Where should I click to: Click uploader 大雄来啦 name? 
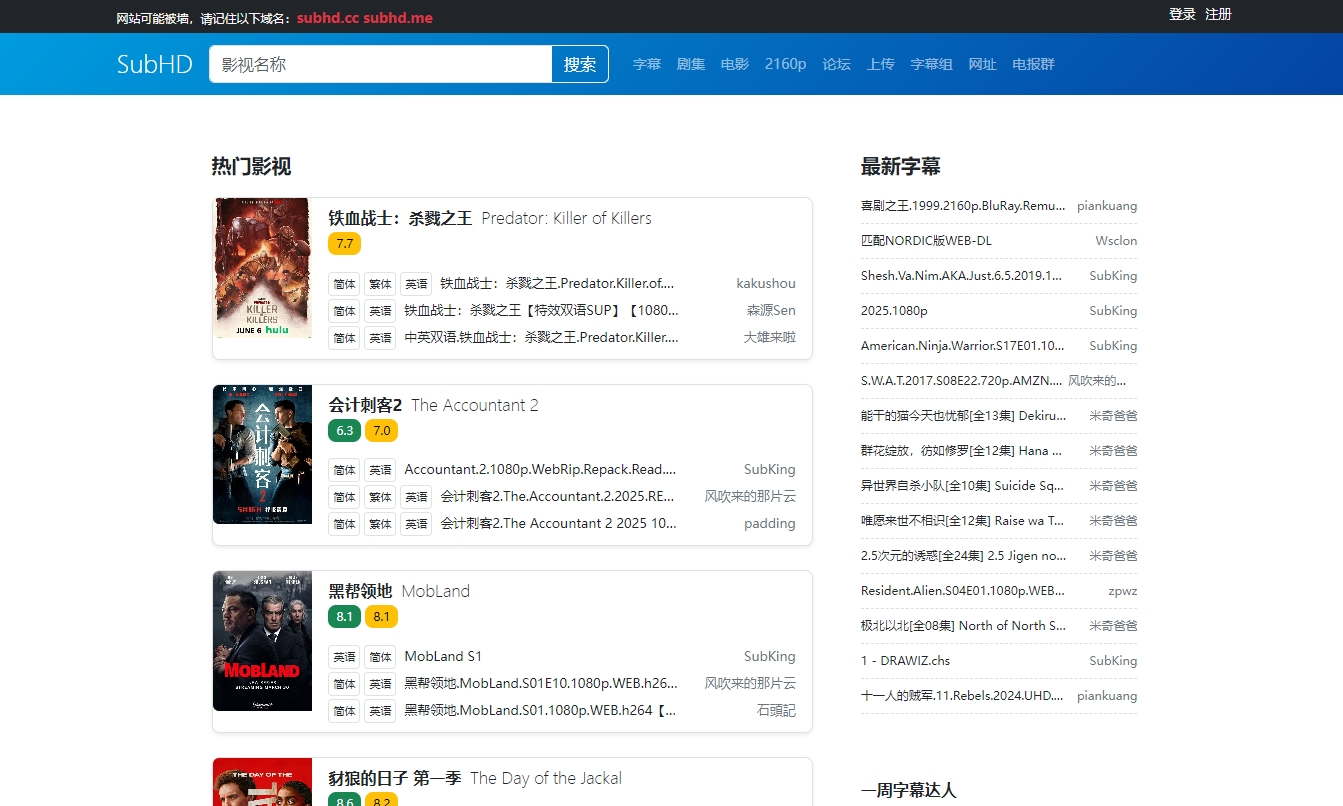770,337
